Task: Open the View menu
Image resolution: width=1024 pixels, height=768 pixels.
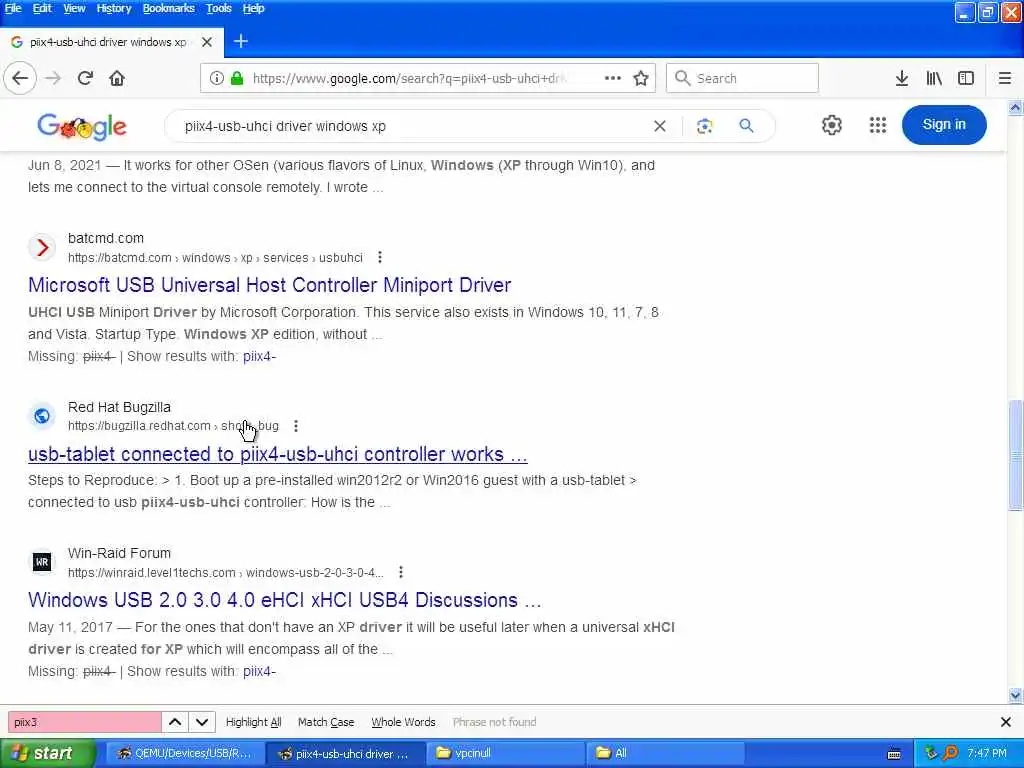Action: coord(74,8)
